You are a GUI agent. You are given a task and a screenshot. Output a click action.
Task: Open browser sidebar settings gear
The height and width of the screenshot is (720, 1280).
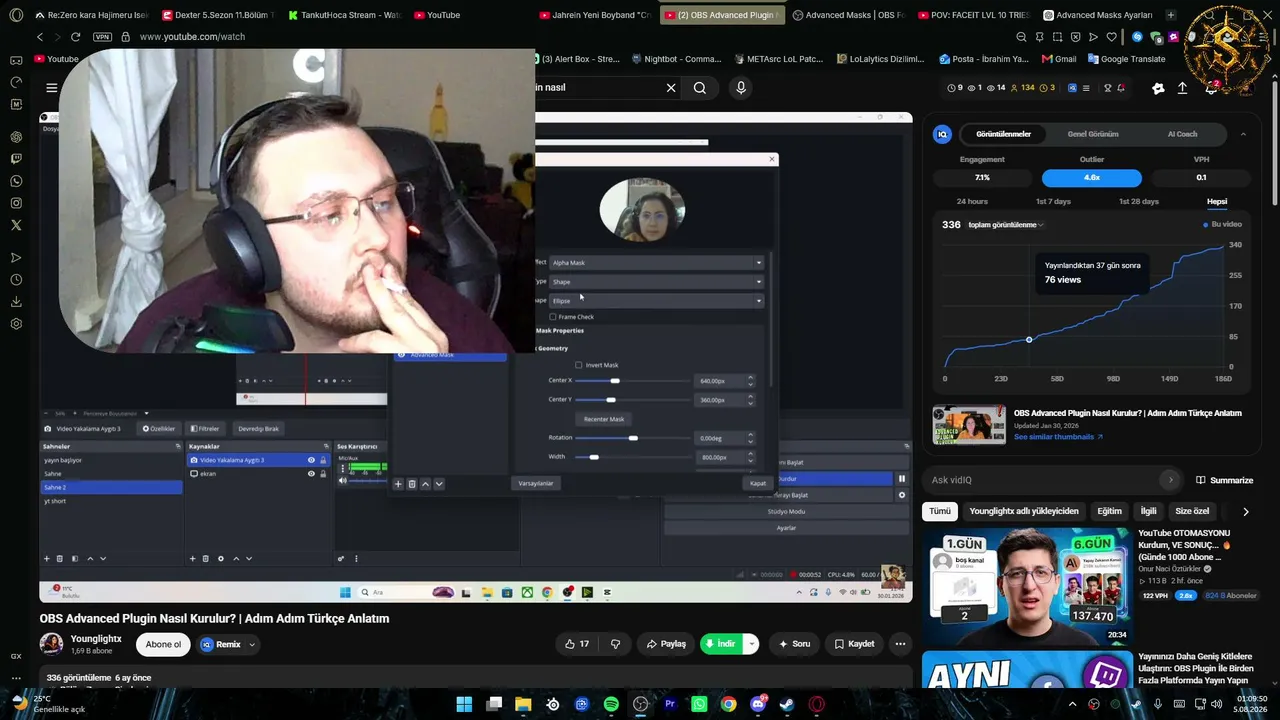[x=16, y=324]
